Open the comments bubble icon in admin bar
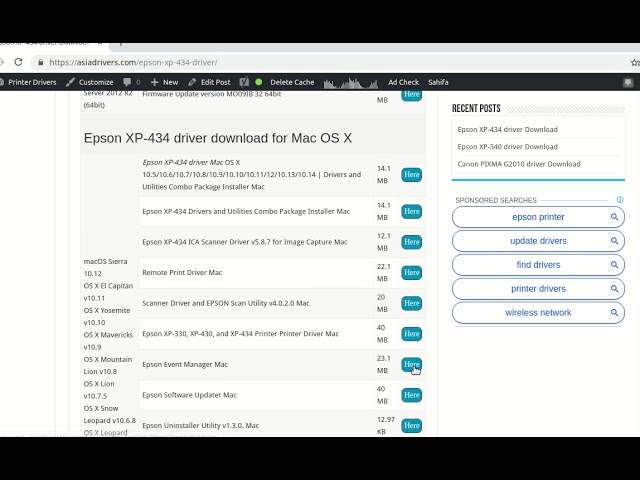Image resolution: width=640 pixels, height=480 pixels. (127, 82)
